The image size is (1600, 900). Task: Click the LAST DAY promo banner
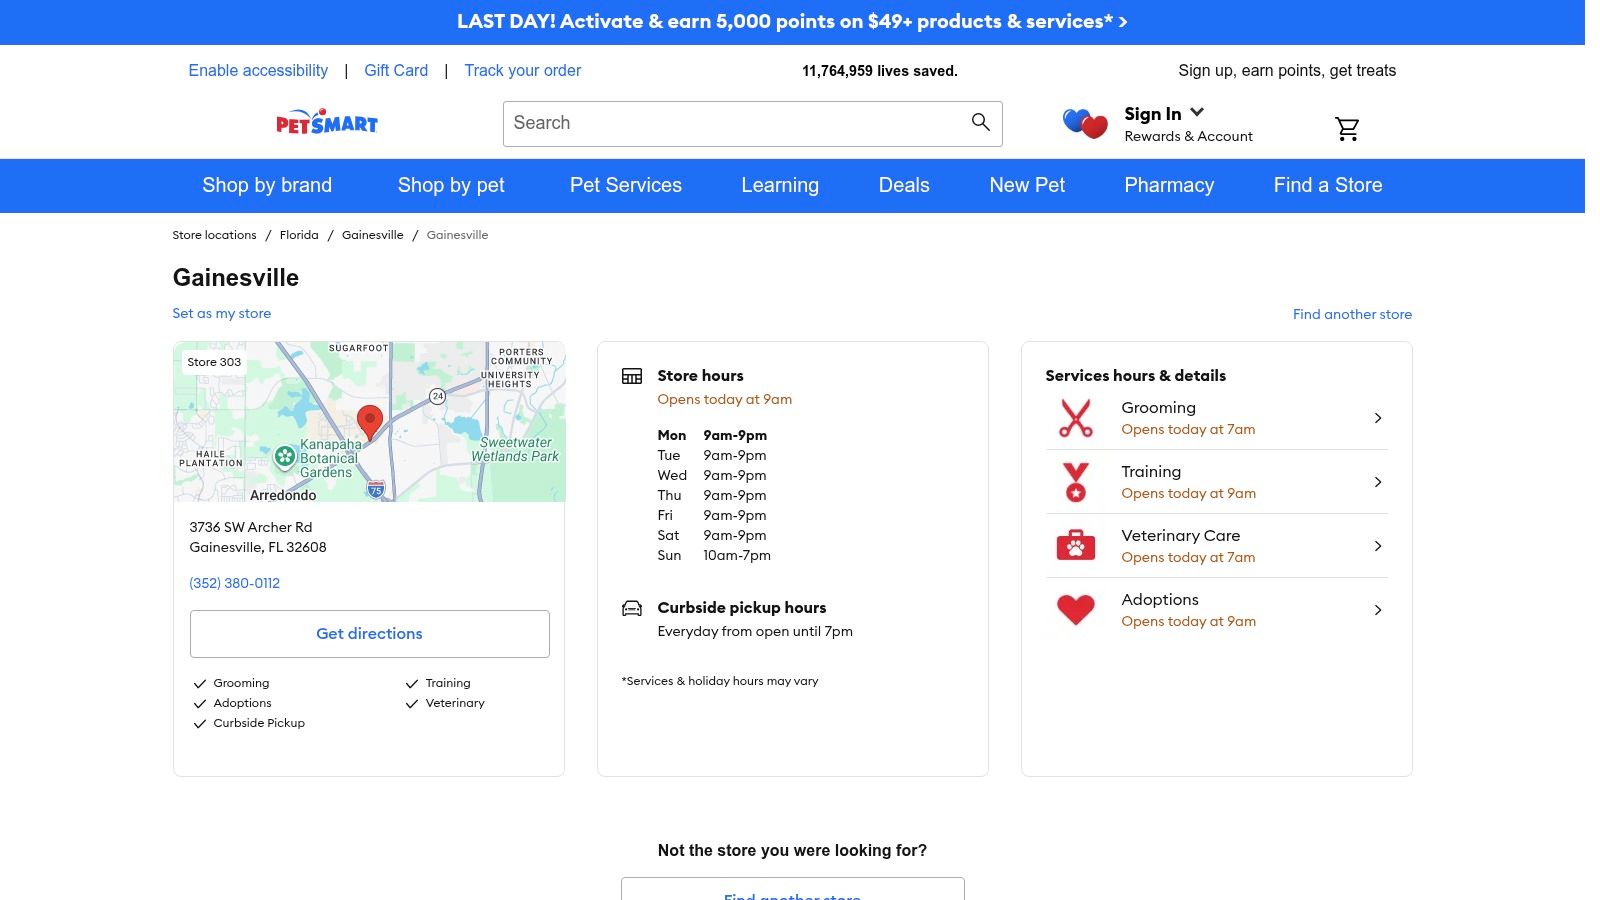coord(792,22)
